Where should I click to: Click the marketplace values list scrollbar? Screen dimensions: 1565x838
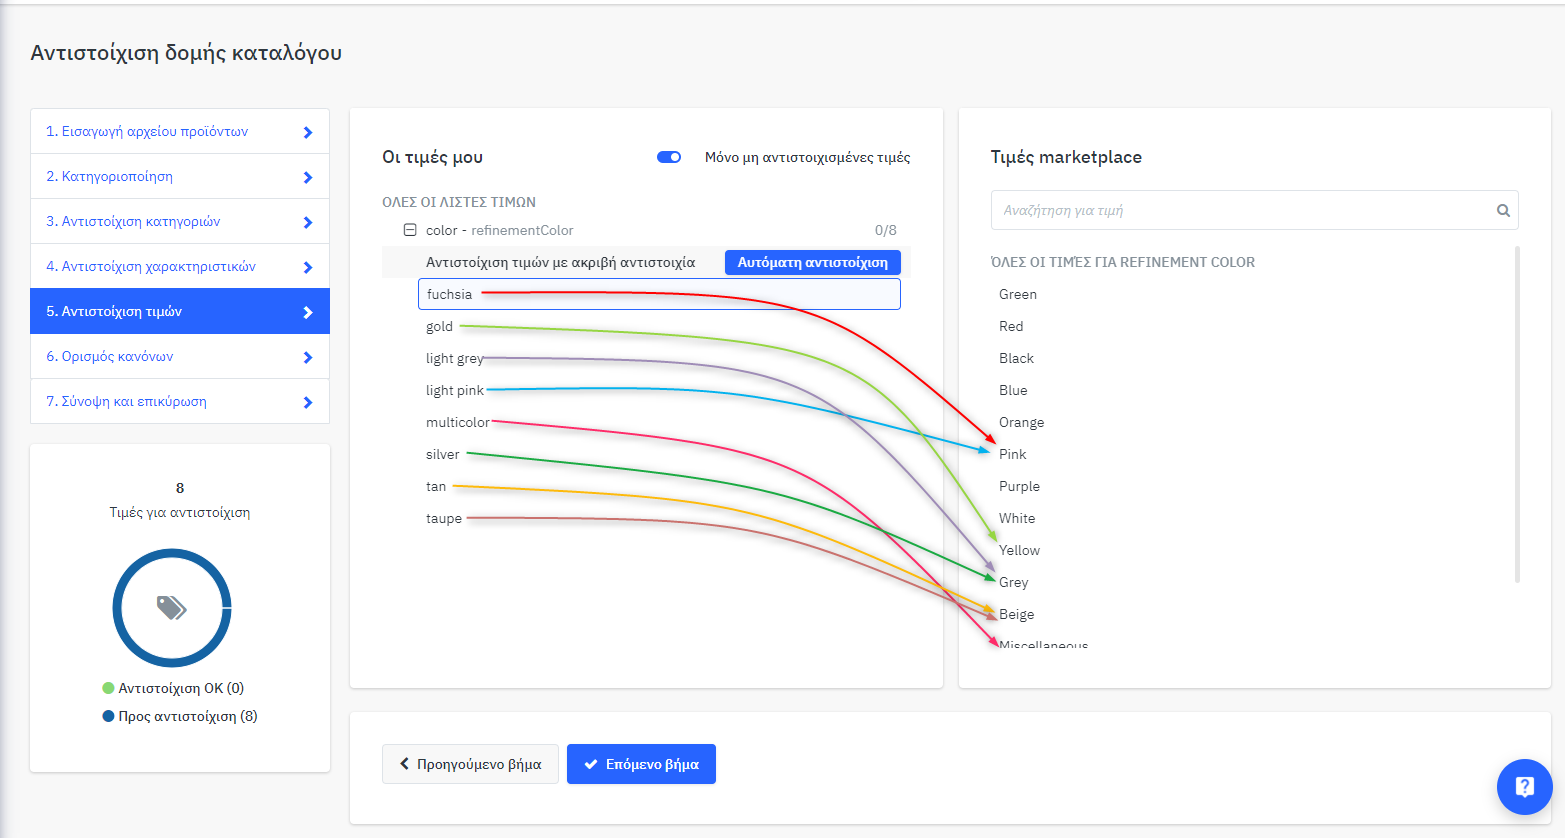tap(1517, 414)
